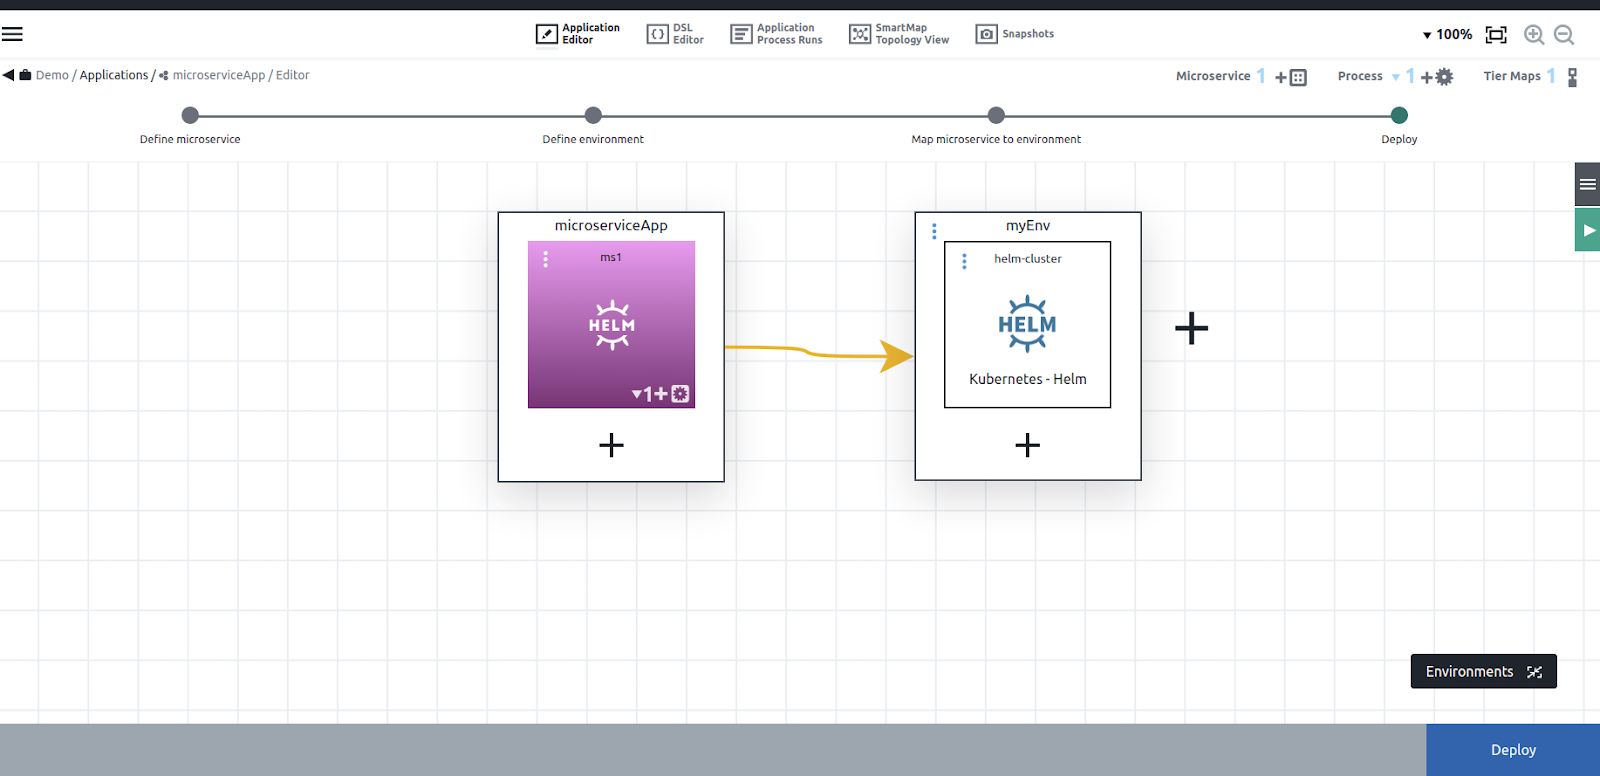Select the ms1 Helm microservice tile
The height and width of the screenshot is (776, 1600).
tap(611, 325)
